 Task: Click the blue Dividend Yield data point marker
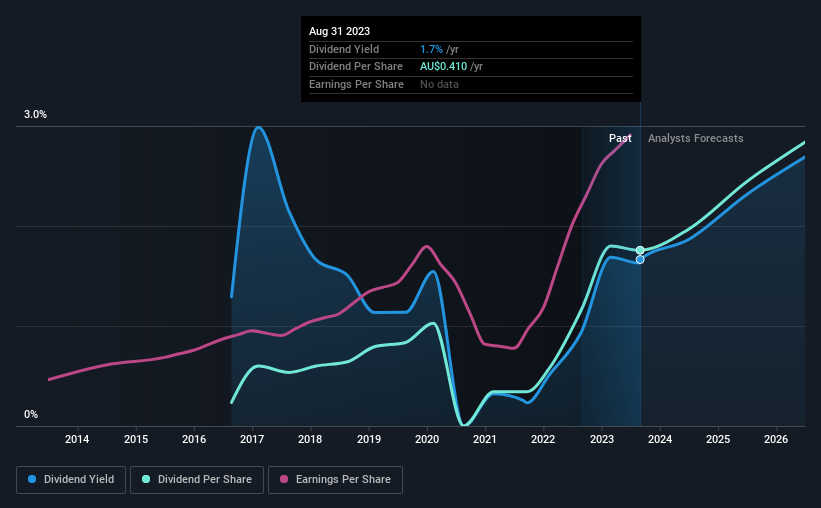click(640, 260)
